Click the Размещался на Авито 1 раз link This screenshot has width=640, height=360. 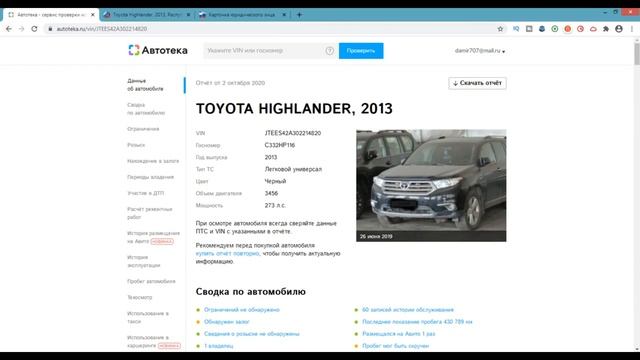coord(398,333)
